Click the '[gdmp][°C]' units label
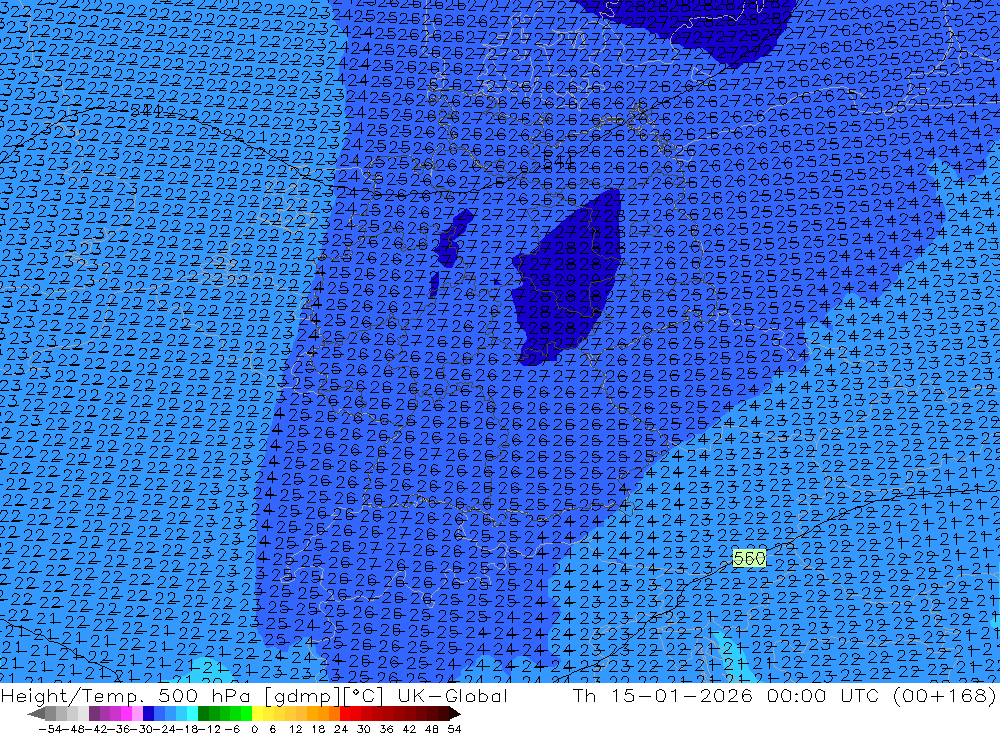This screenshot has height=733, width=1000. click(x=324, y=696)
